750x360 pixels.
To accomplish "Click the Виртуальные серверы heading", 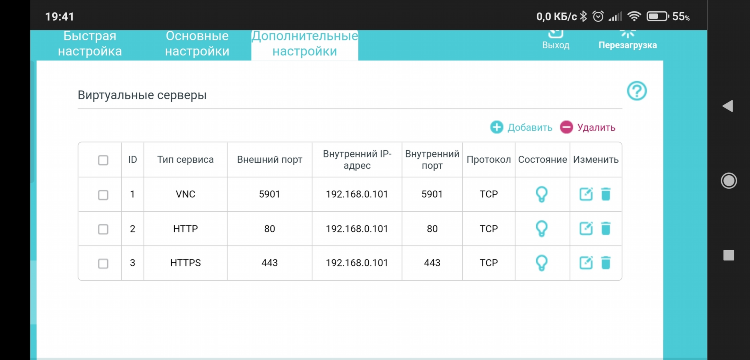I will [x=142, y=95].
